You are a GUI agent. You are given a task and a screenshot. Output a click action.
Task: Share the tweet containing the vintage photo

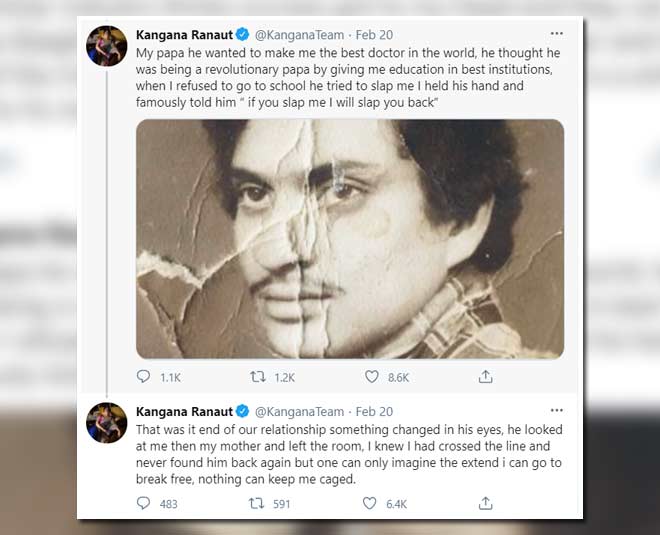click(485, 377)
